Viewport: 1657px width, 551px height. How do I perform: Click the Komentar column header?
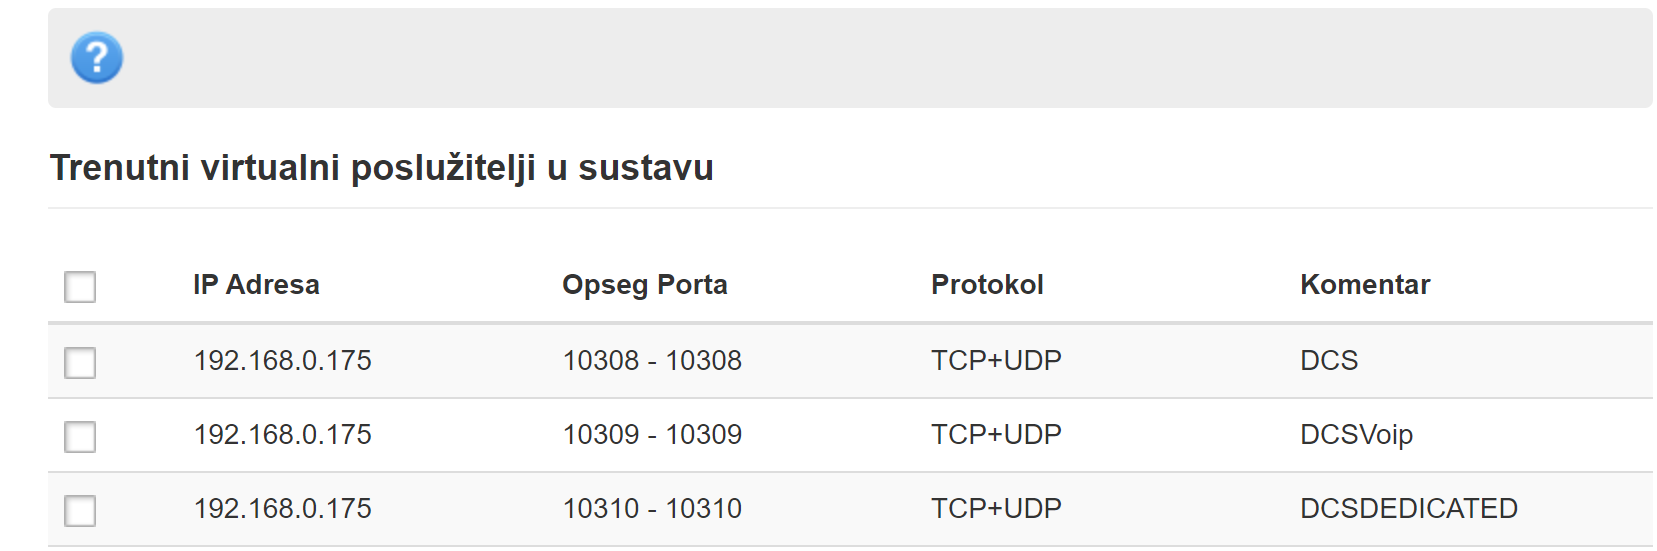point(1365,285)
